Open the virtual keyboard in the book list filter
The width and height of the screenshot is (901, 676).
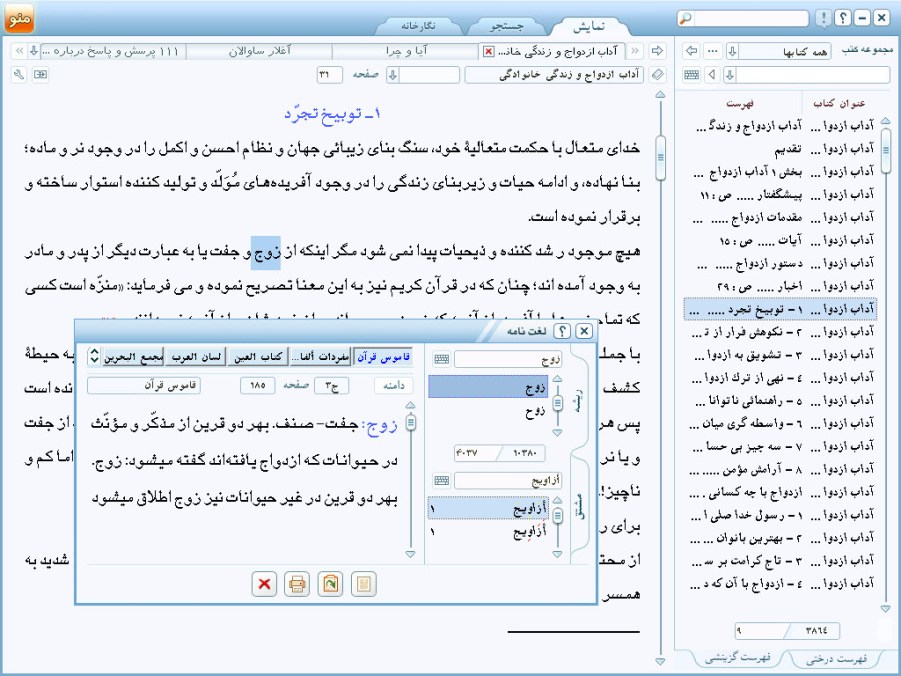[x=692, y=75]
